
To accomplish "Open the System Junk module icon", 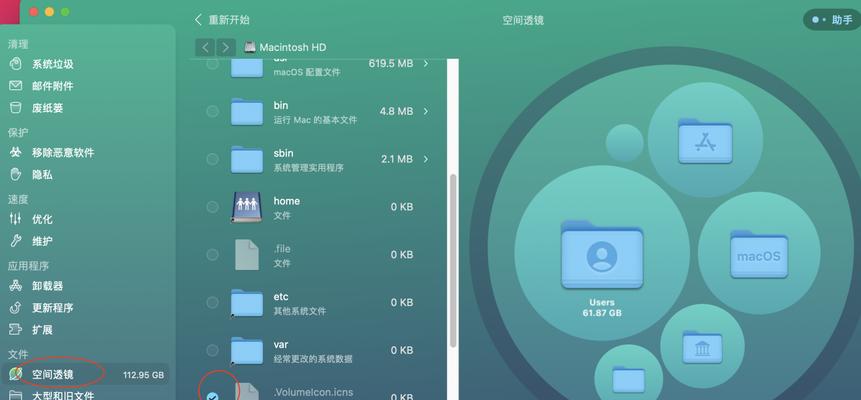I will [x=15, y=64].
